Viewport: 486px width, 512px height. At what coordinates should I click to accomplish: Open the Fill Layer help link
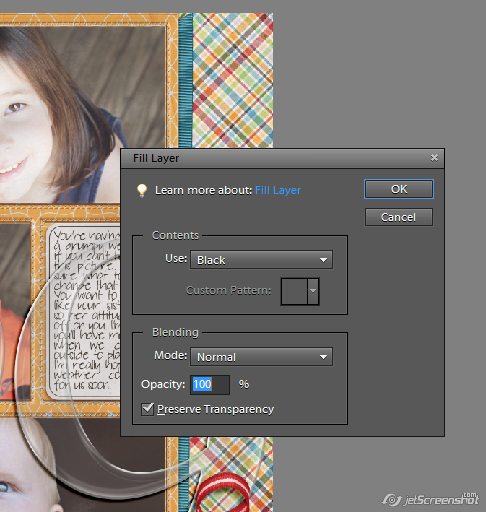(x=278, y=190)
